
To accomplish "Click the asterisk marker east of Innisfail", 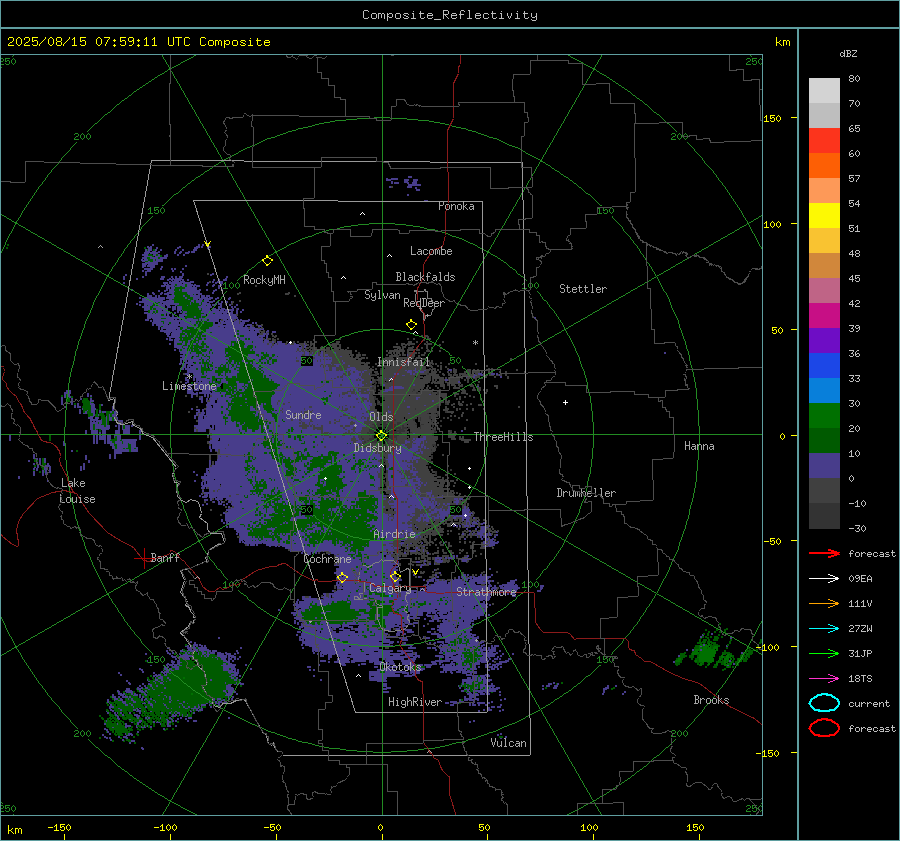I will 475,343.
